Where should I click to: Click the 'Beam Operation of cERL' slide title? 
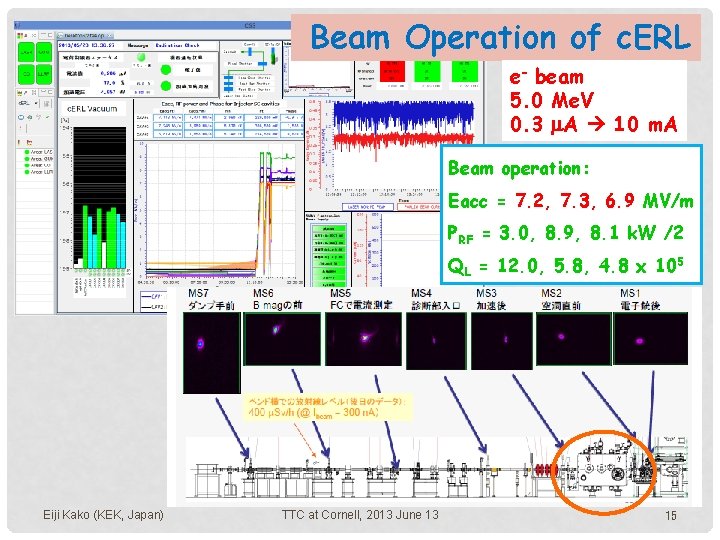(500, 37)
